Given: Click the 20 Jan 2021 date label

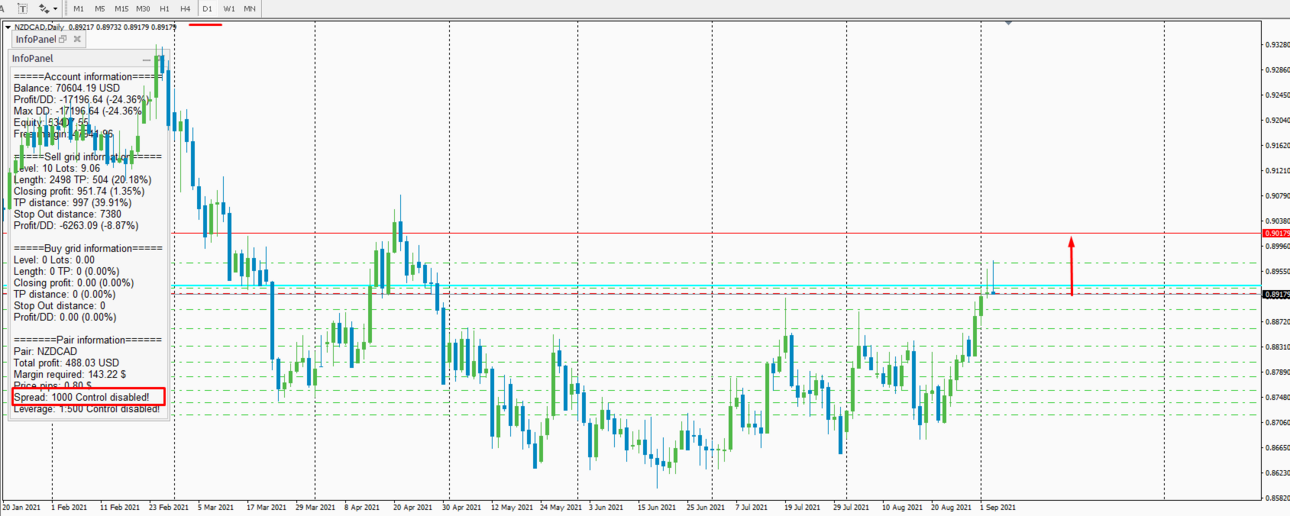Looking at the screenshot, I should pyautogui.click(x=22, y=507).
